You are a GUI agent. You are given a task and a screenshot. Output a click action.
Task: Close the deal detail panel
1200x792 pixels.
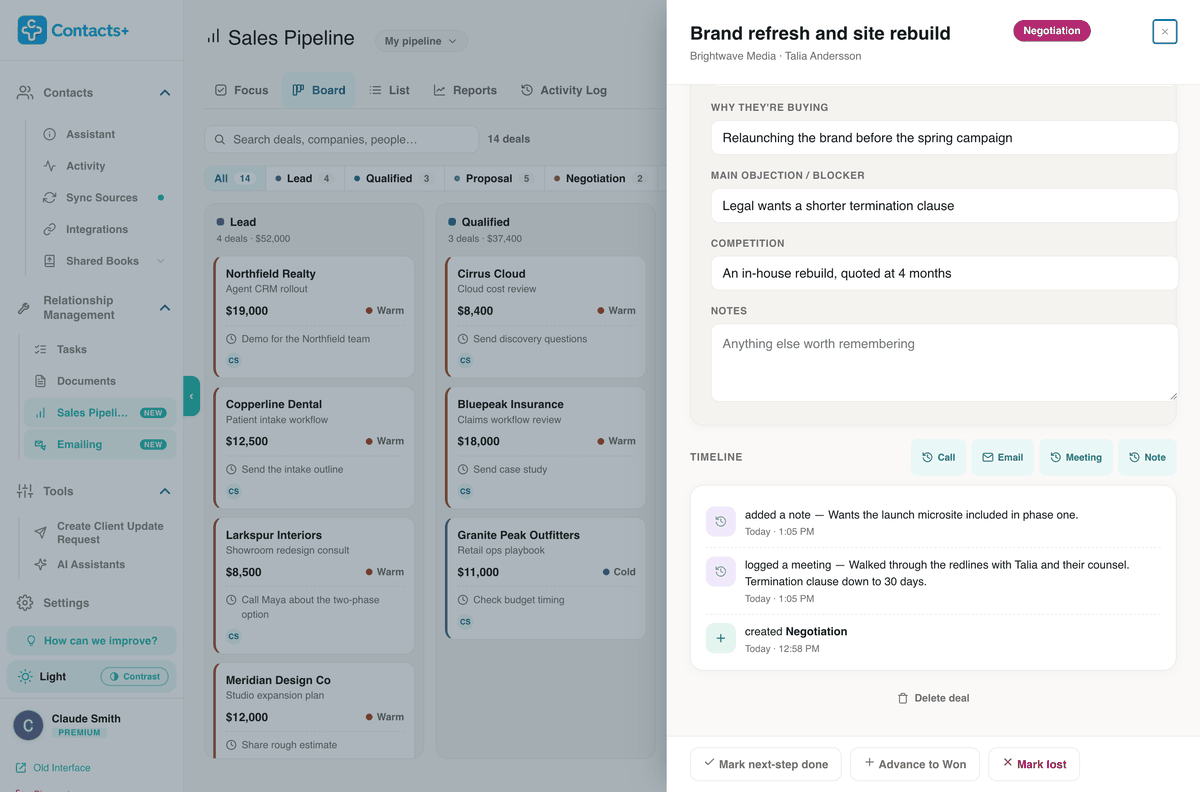pos(1165,32)
